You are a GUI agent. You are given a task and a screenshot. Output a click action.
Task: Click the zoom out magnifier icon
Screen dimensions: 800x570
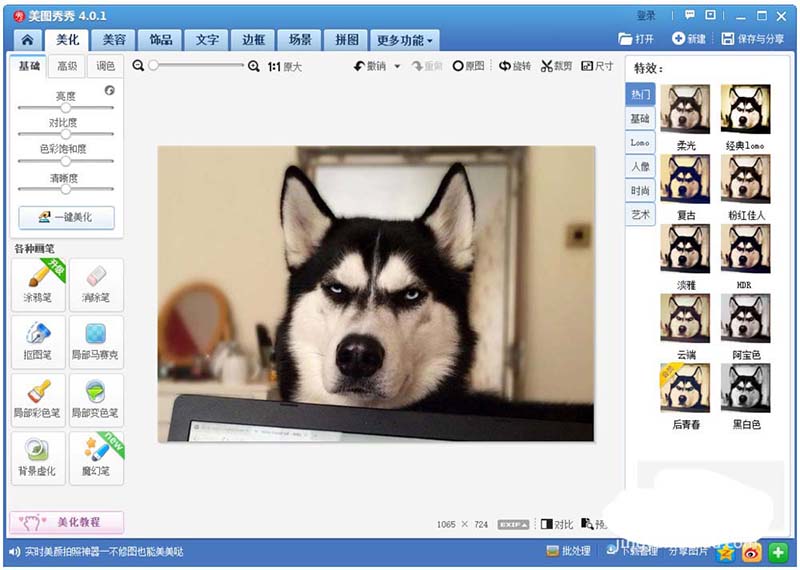coord(138,66)
